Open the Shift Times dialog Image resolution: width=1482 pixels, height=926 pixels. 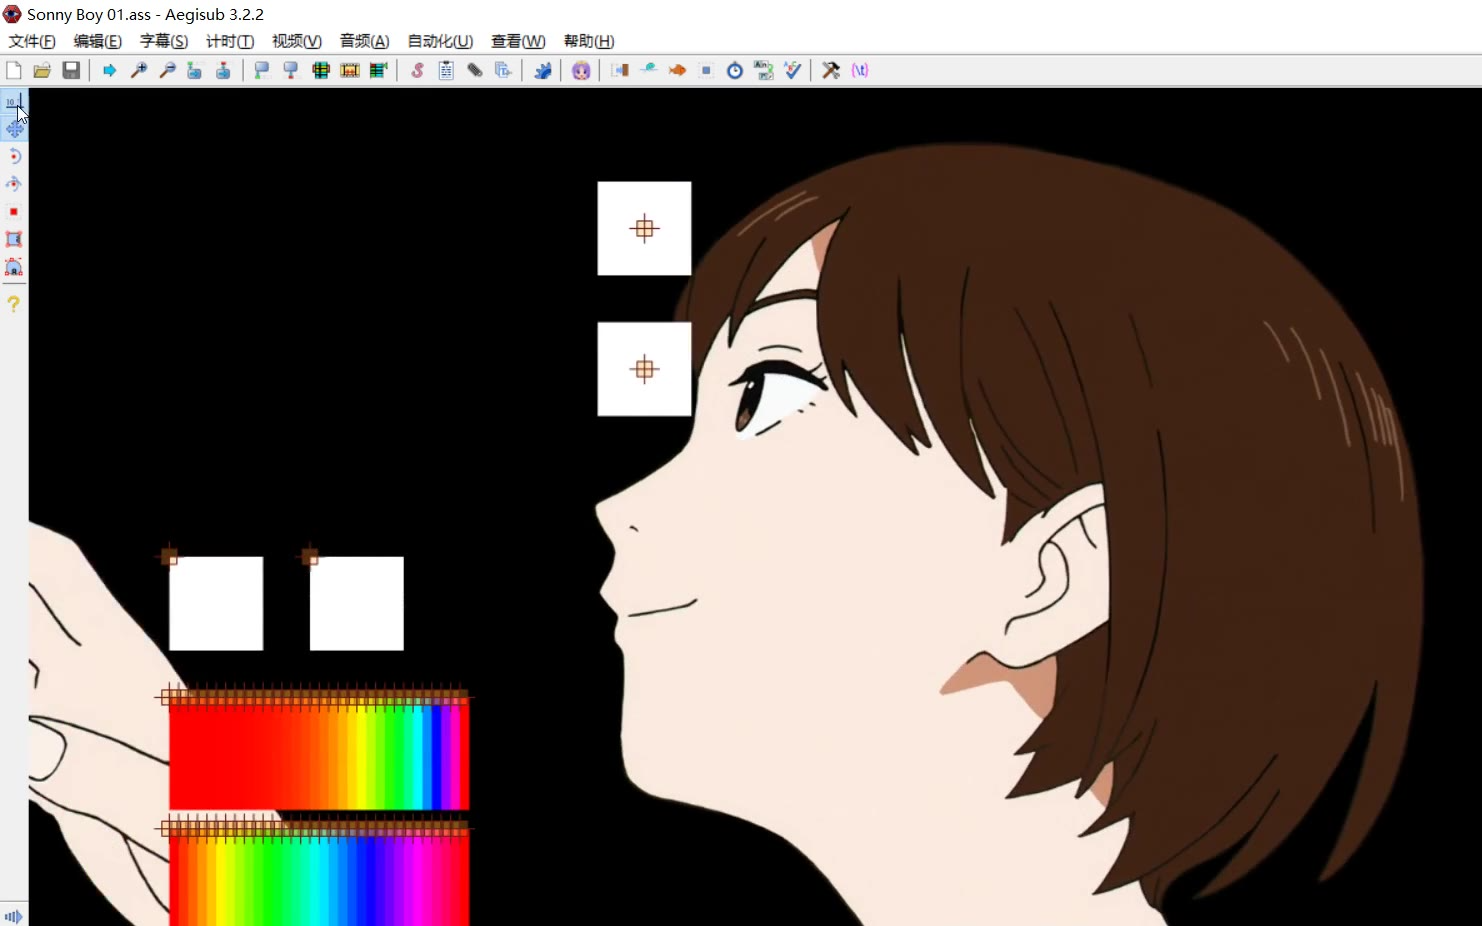pos(620,70)
